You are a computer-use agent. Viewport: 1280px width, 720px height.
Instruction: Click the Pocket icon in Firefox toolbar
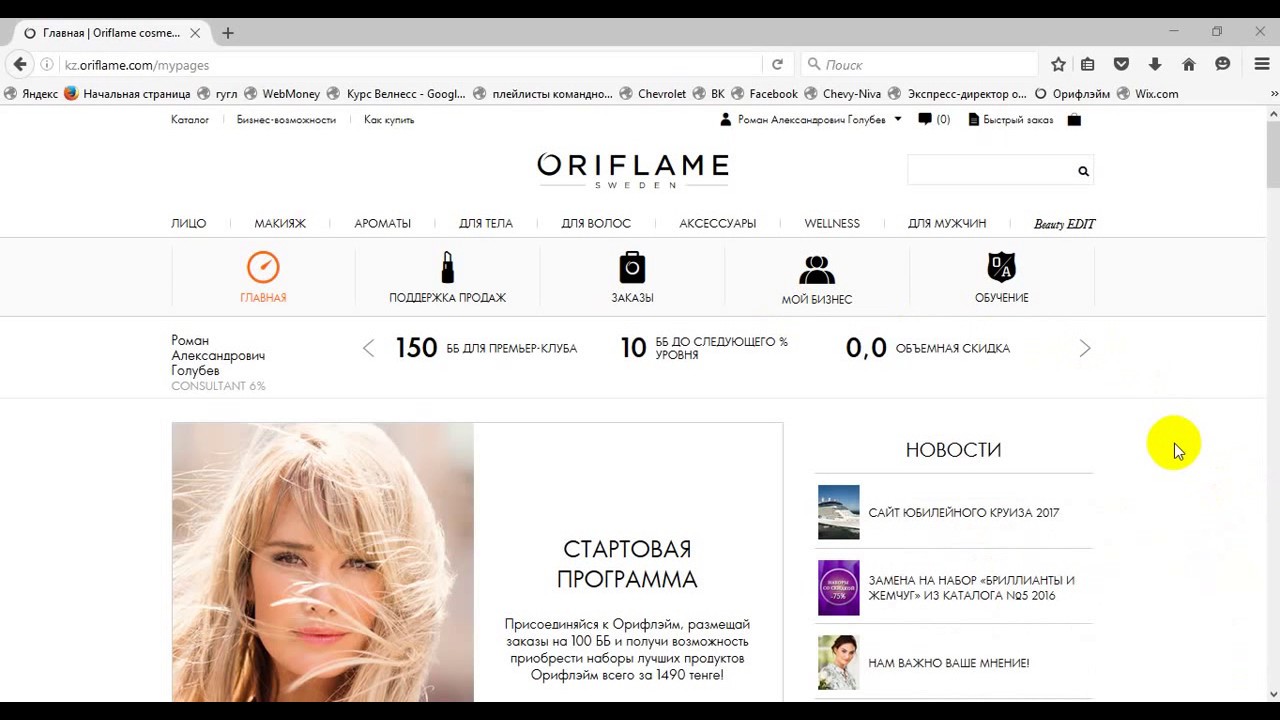click(x=1121, y=64)
